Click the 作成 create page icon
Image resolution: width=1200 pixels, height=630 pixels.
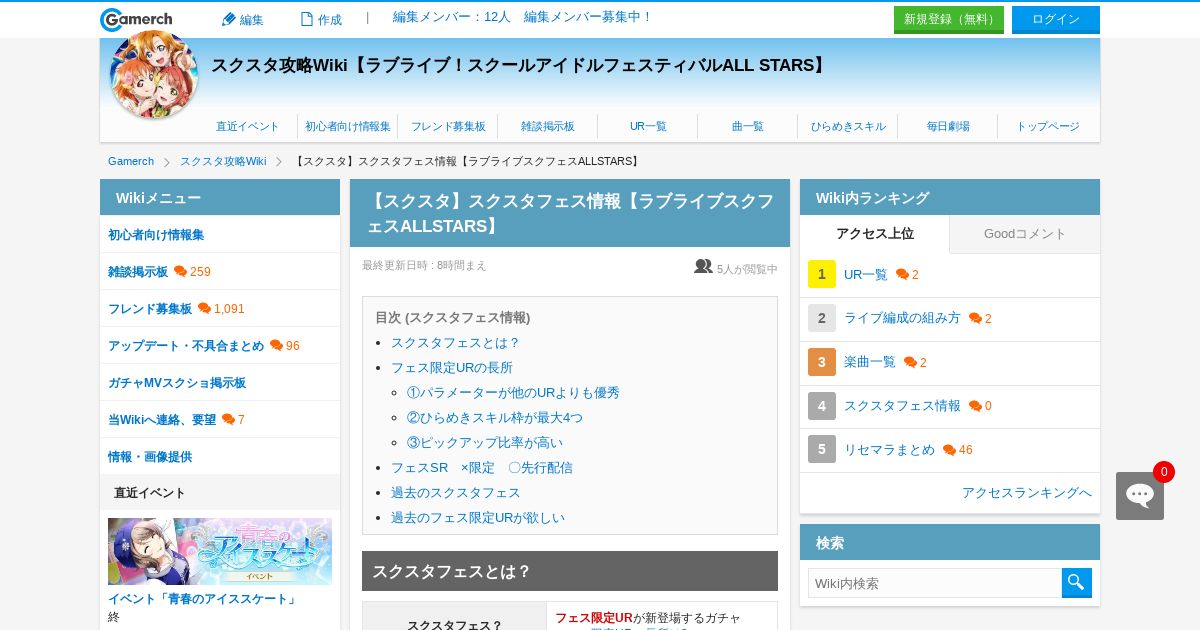pos(307,19)
